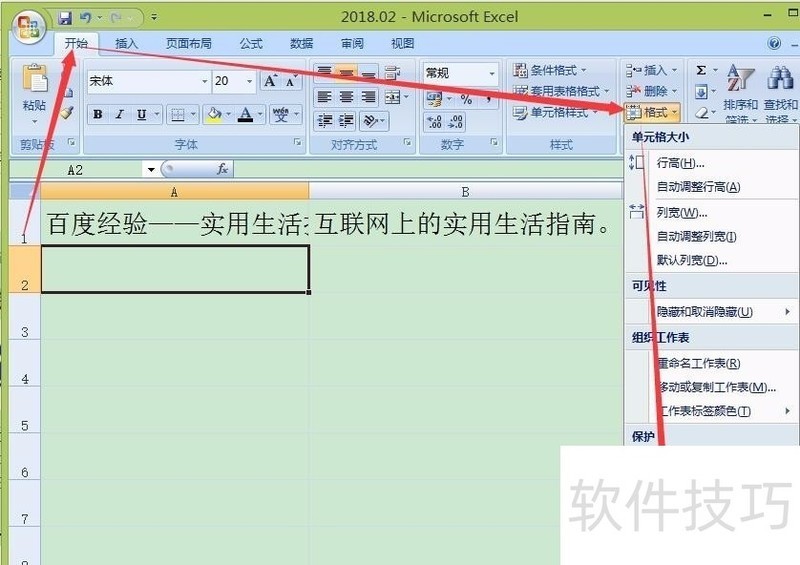800x565 pixels.
Task: Open the underline style dropdown arrow
Action: (157, 114)
